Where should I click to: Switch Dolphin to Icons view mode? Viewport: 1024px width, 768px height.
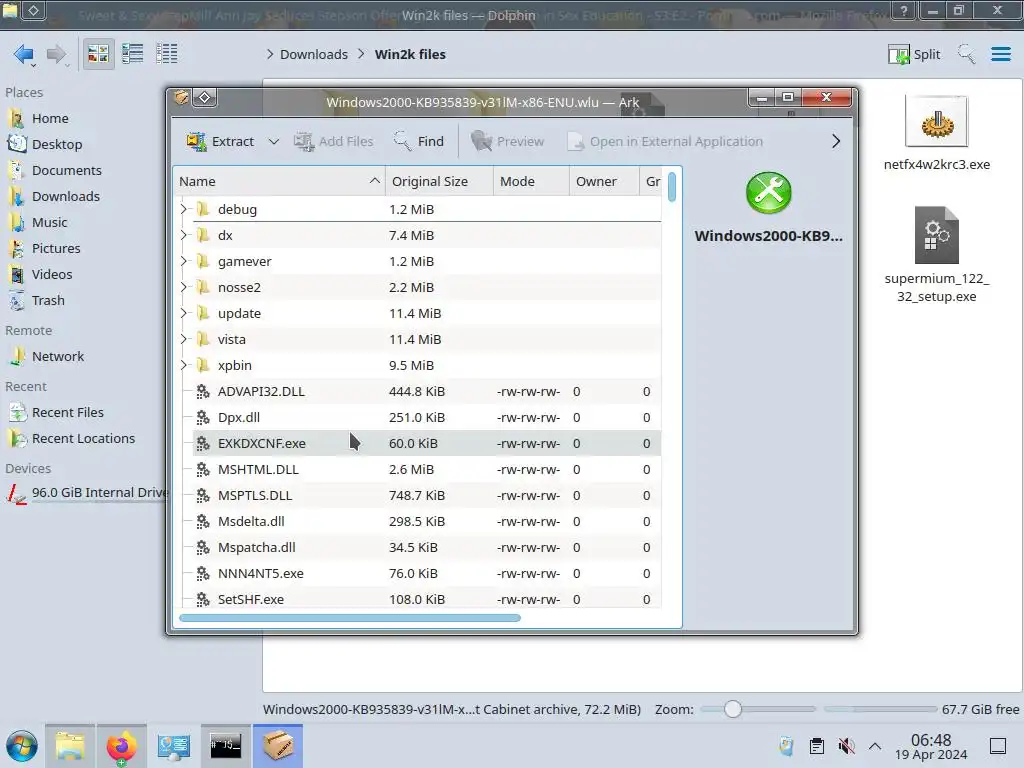(98, 54)
